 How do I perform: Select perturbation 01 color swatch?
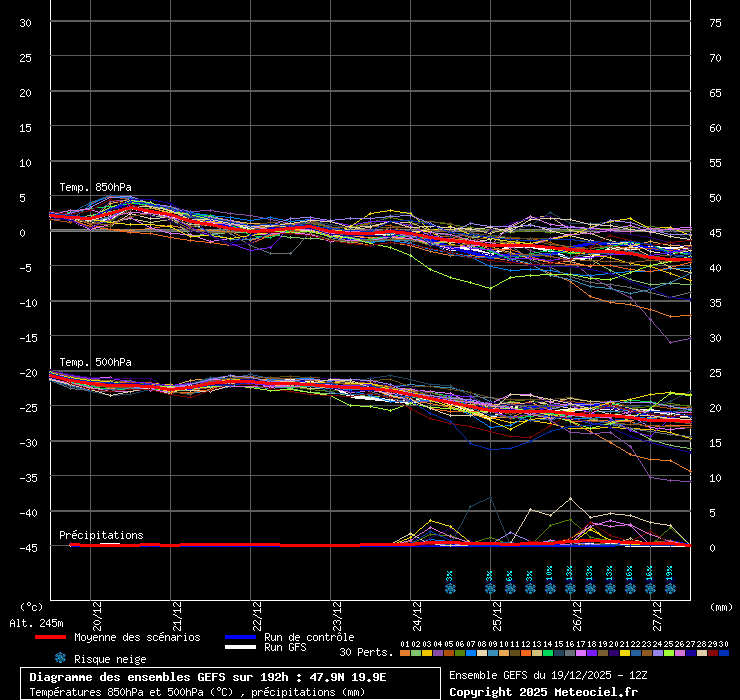click(404, 653)
